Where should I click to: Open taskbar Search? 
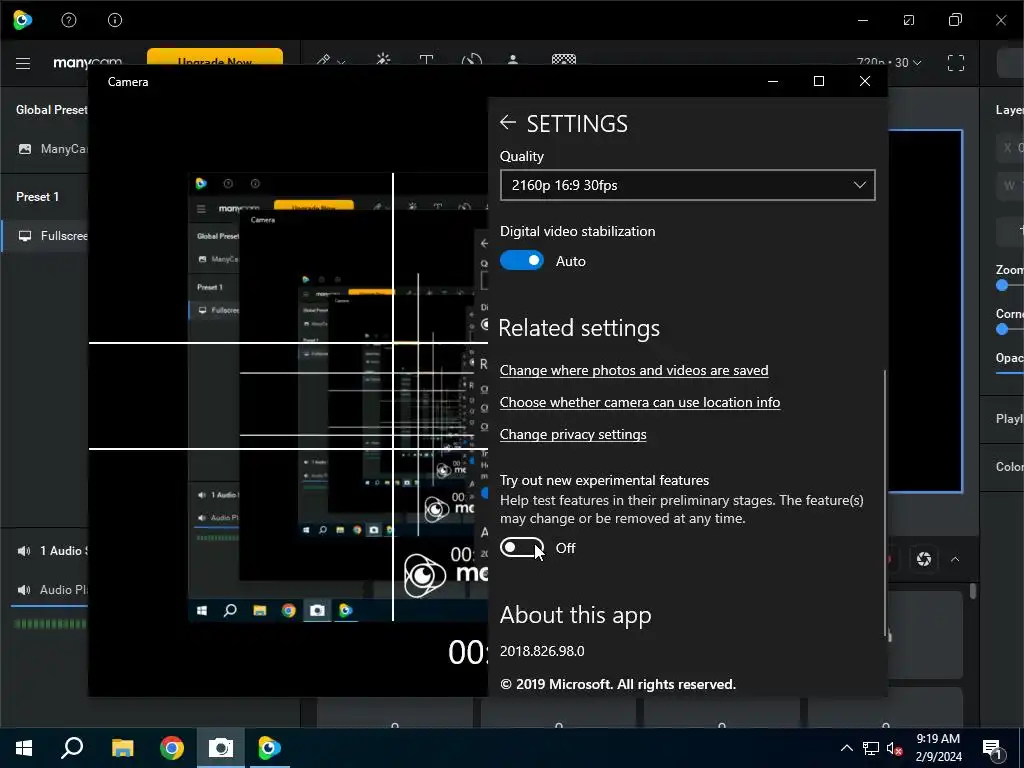point(72,747)
